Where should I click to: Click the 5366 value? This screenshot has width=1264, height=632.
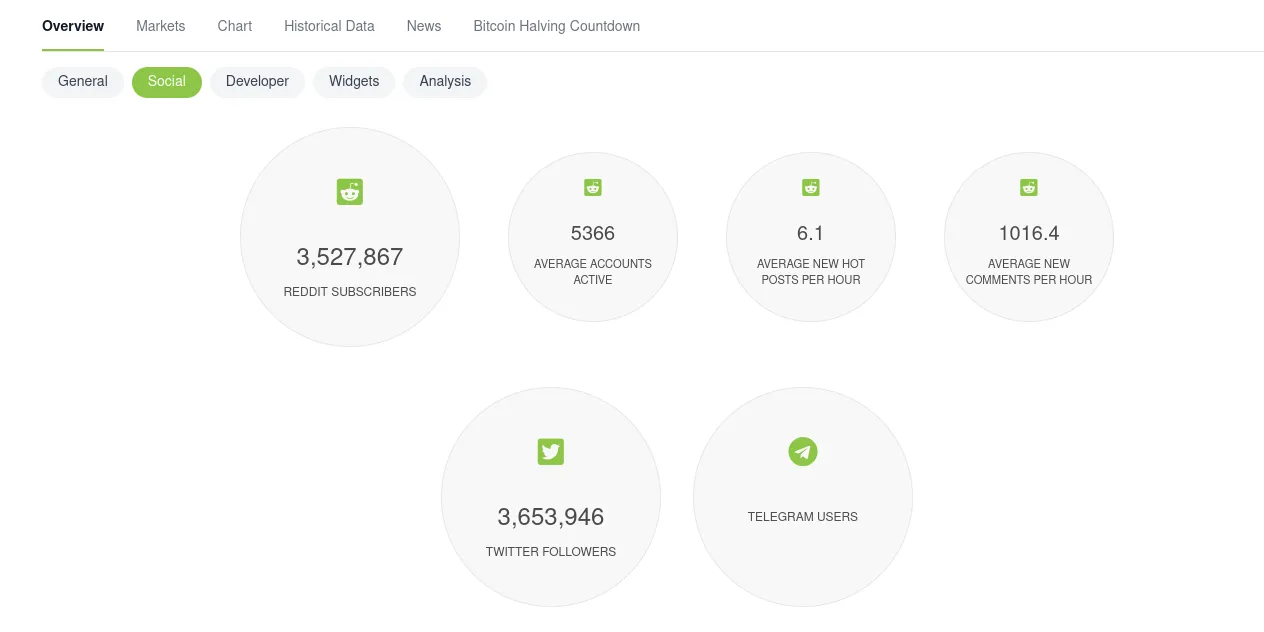[593, 233]
